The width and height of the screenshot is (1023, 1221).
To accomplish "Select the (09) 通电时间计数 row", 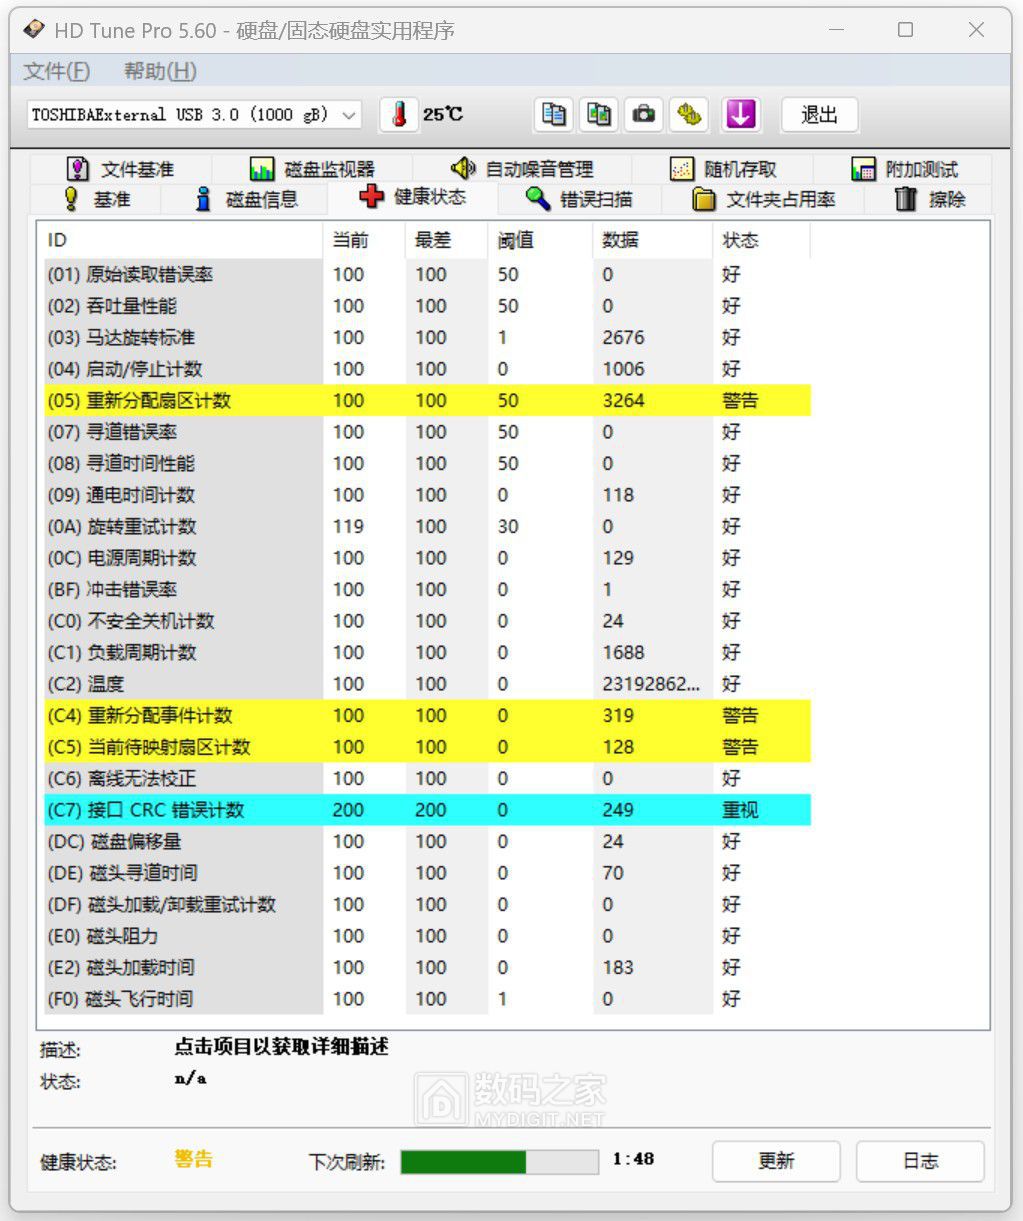I will [427, 495].
